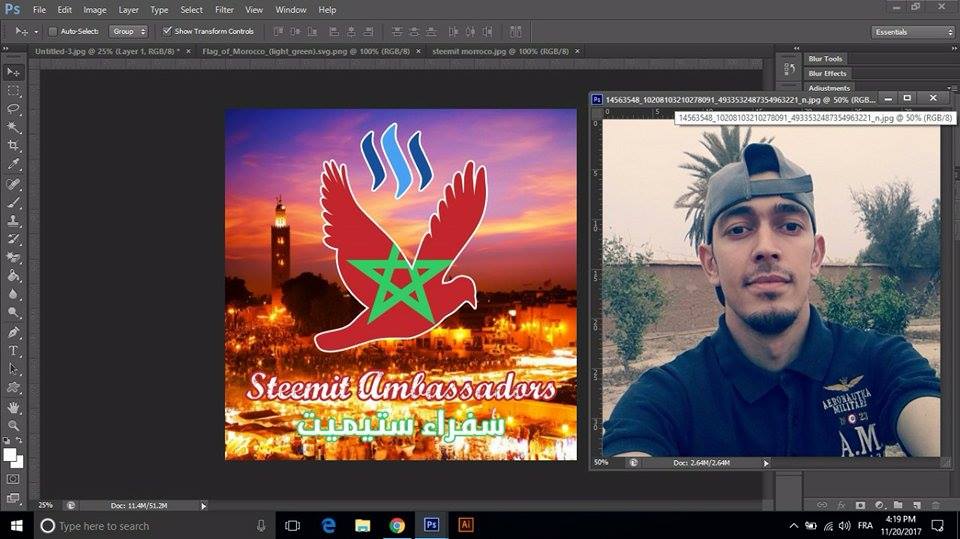Open the Move tool preset picker arrow
Image resolution: width=960 pixels, height=539 pixels.
pyautogui.click(x=36, y=31)
